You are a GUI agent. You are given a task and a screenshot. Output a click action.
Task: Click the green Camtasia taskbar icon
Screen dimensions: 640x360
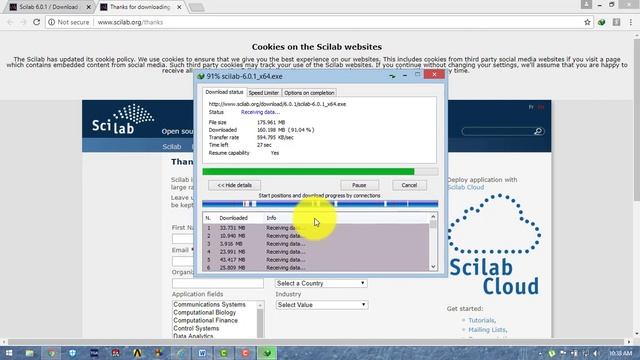click(224, 353)
